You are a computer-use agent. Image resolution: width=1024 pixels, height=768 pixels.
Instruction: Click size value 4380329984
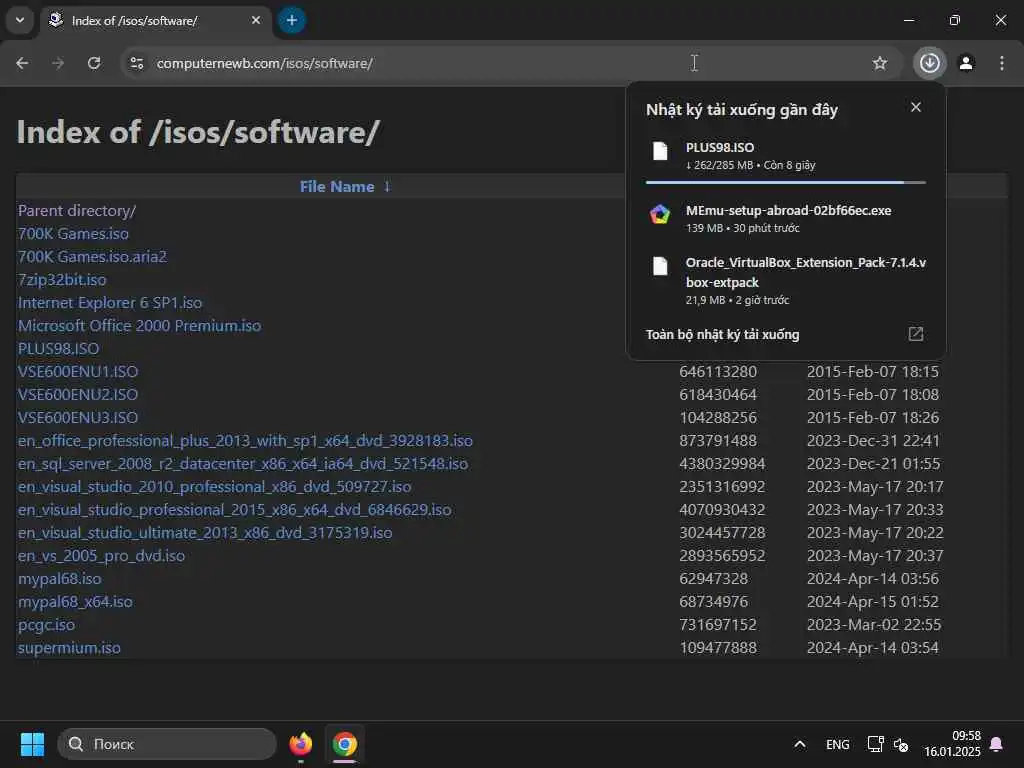coord(722,464)
